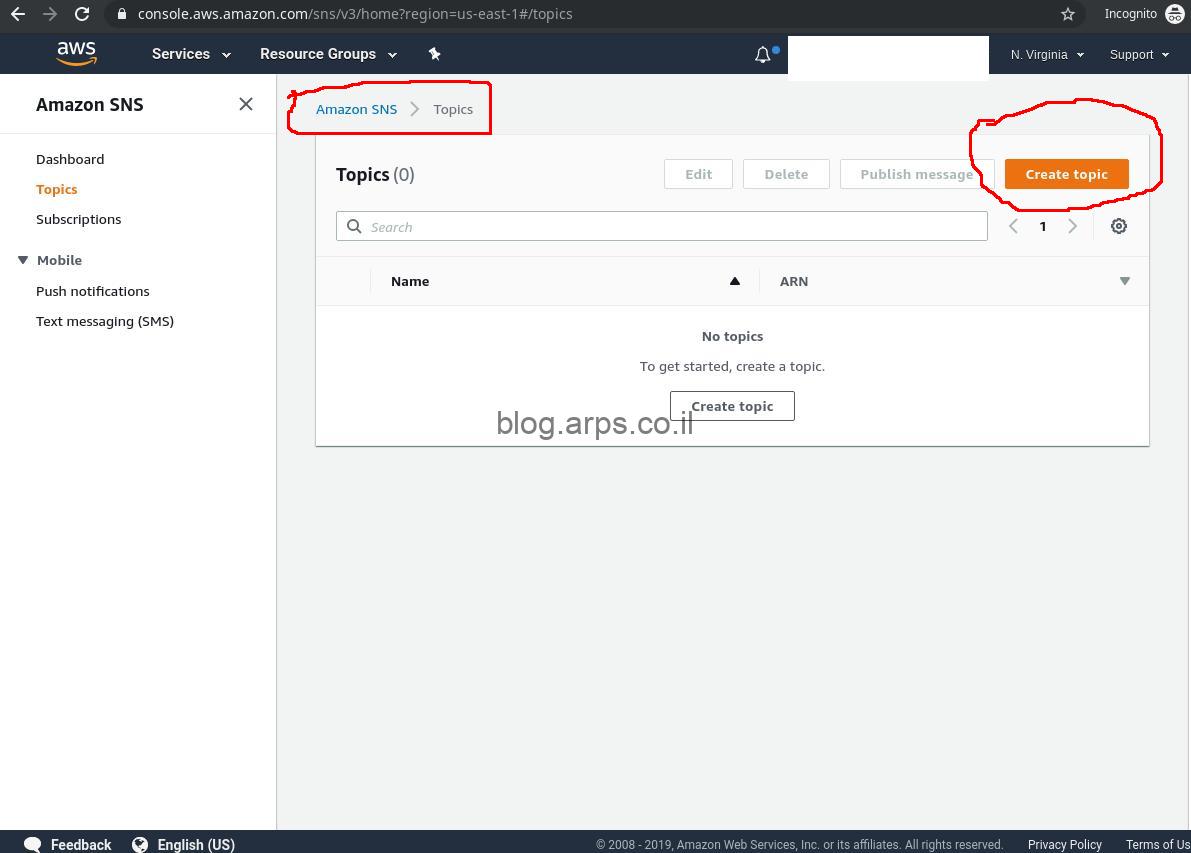This screenshot has width=1191, height=853.
Task: Click page number 1 in pagination
Action: click(1043, 226)
